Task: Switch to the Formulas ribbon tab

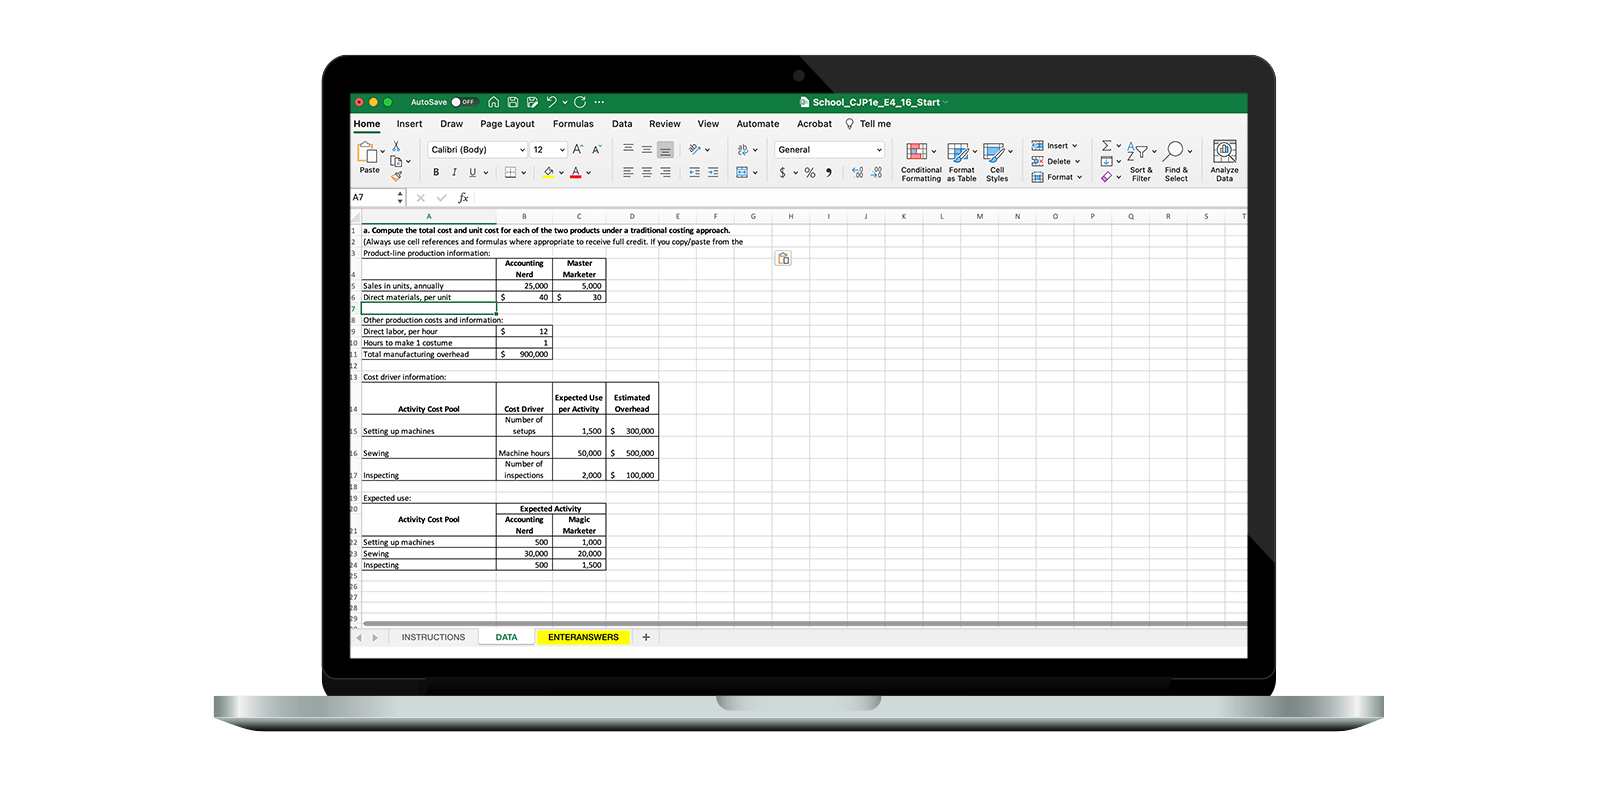Action: [x=573, y=124]
